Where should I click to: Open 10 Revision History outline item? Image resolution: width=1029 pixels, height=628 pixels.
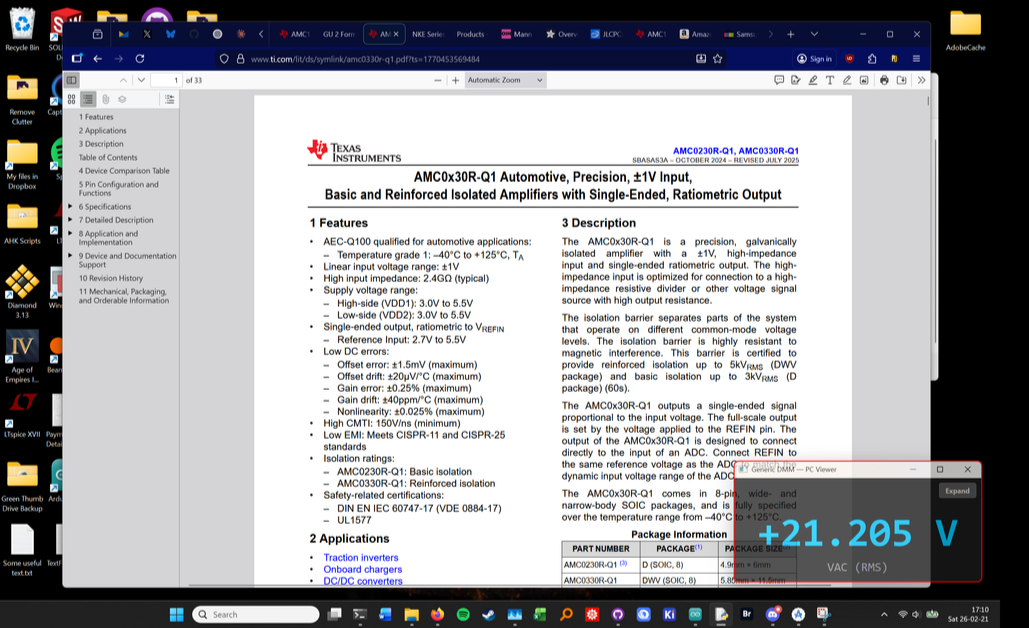tap(111, 278)
